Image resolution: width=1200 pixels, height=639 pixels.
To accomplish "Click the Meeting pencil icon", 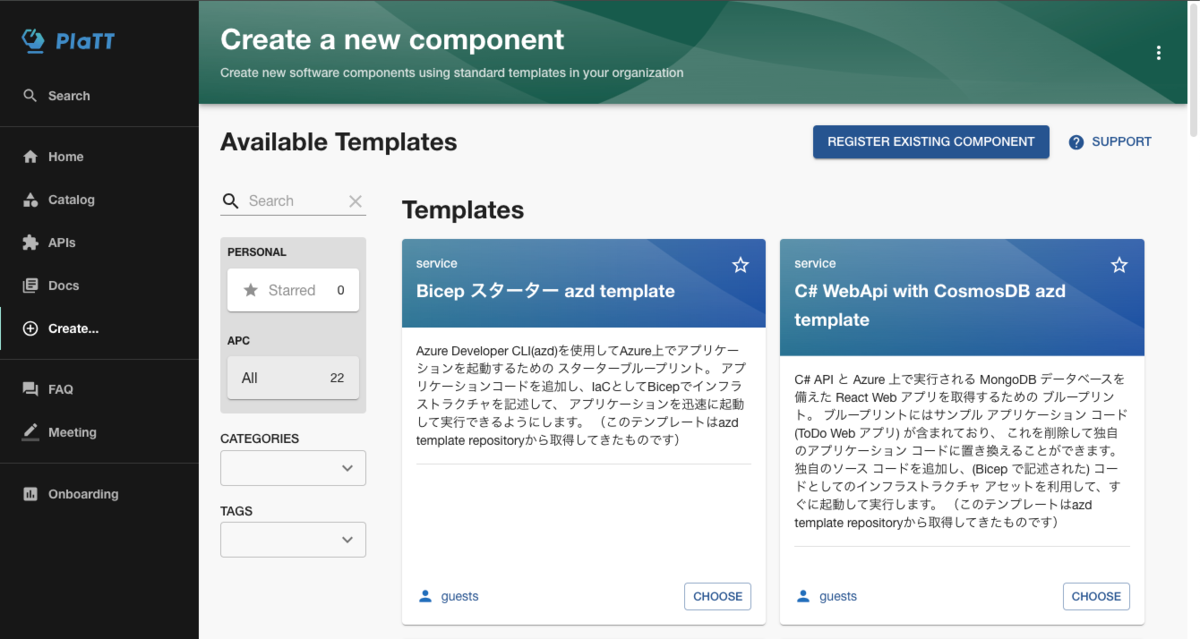I will pos(30,433).
